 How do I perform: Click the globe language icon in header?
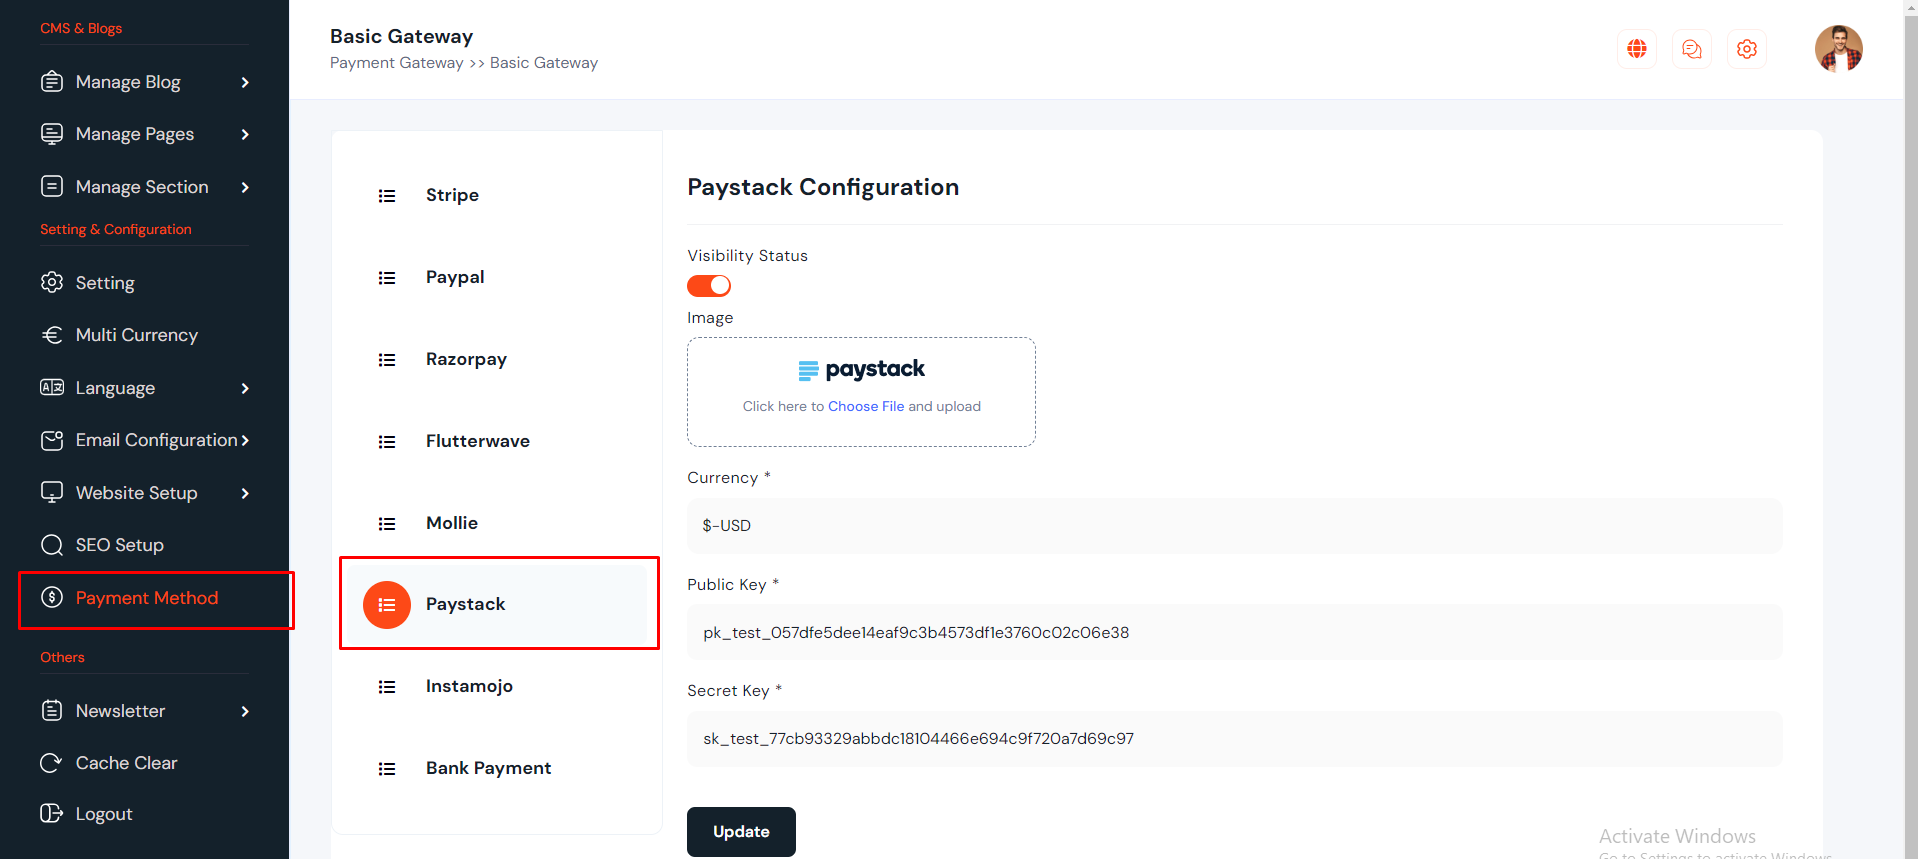1636,49
